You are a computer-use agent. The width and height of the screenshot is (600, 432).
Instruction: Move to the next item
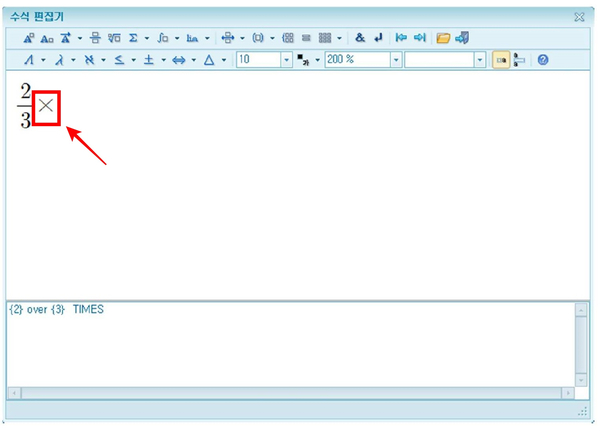420,37
